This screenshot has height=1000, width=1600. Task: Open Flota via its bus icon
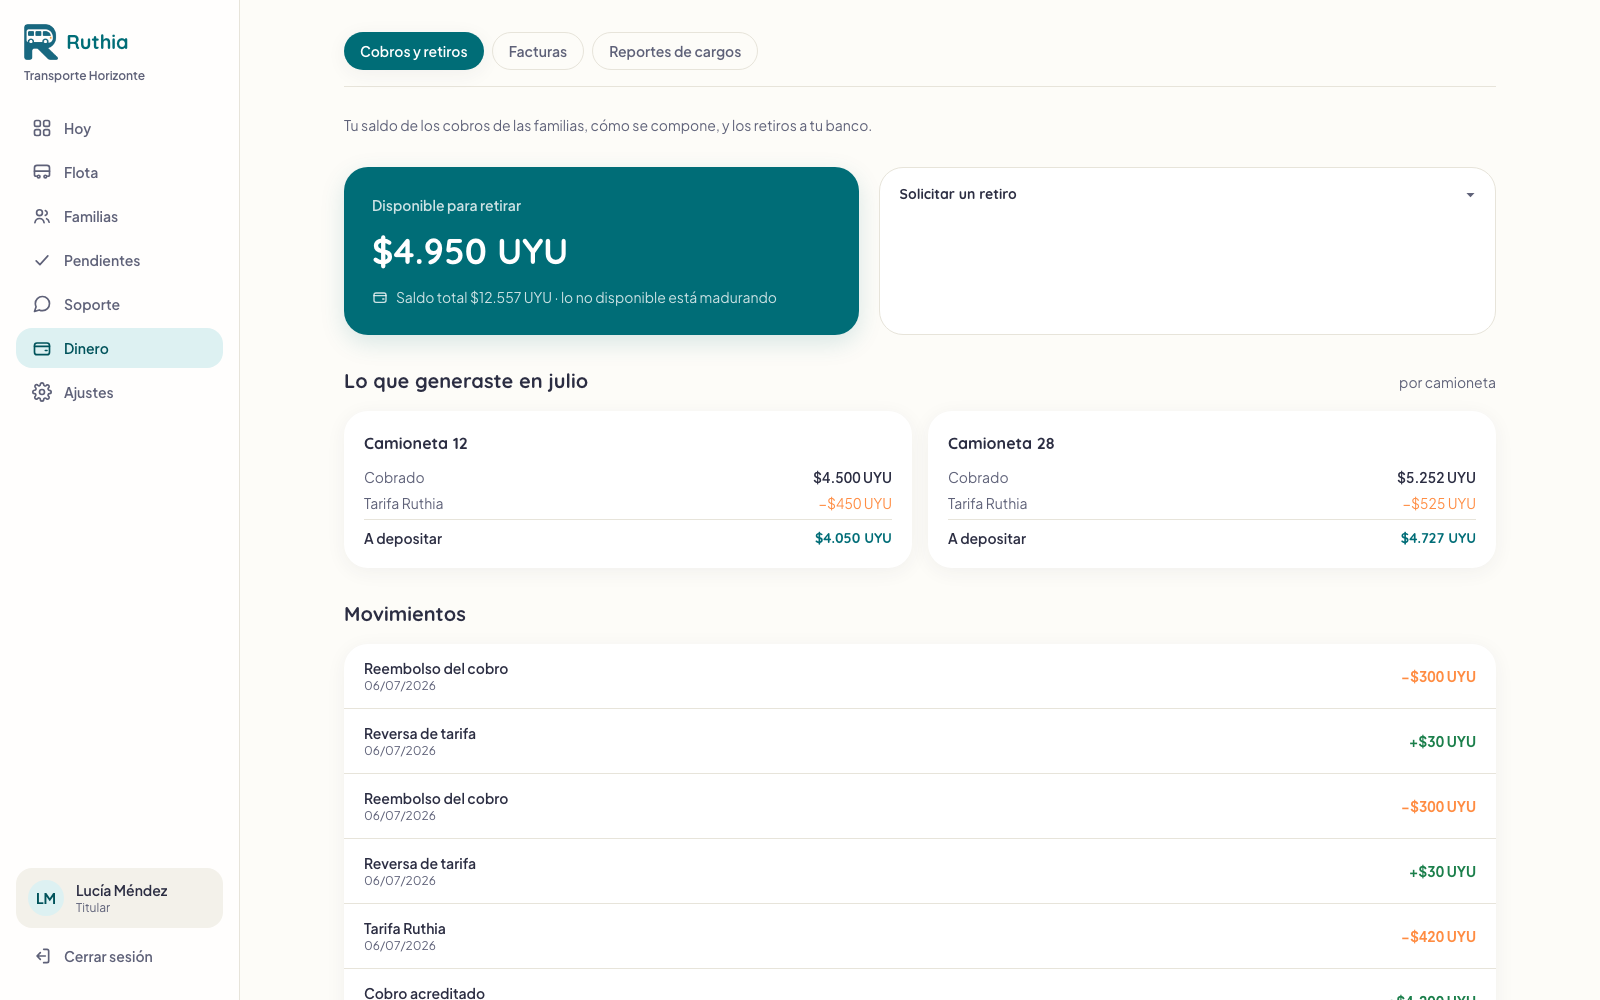42,172
